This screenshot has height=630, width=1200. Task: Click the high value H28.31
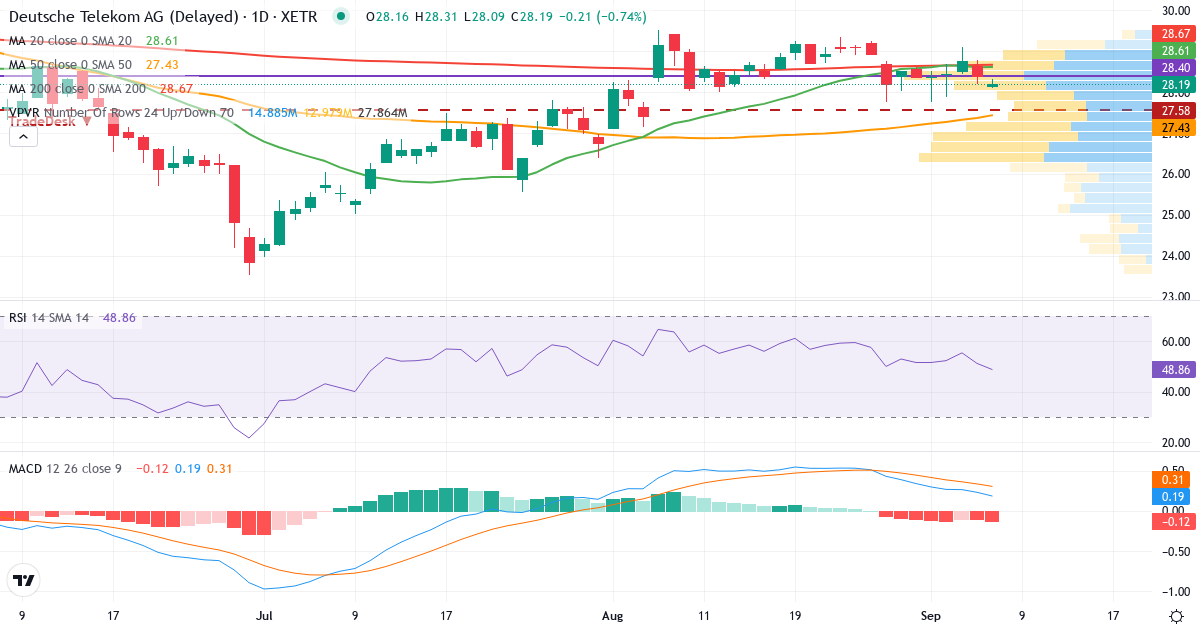click(x=437, y=17)
